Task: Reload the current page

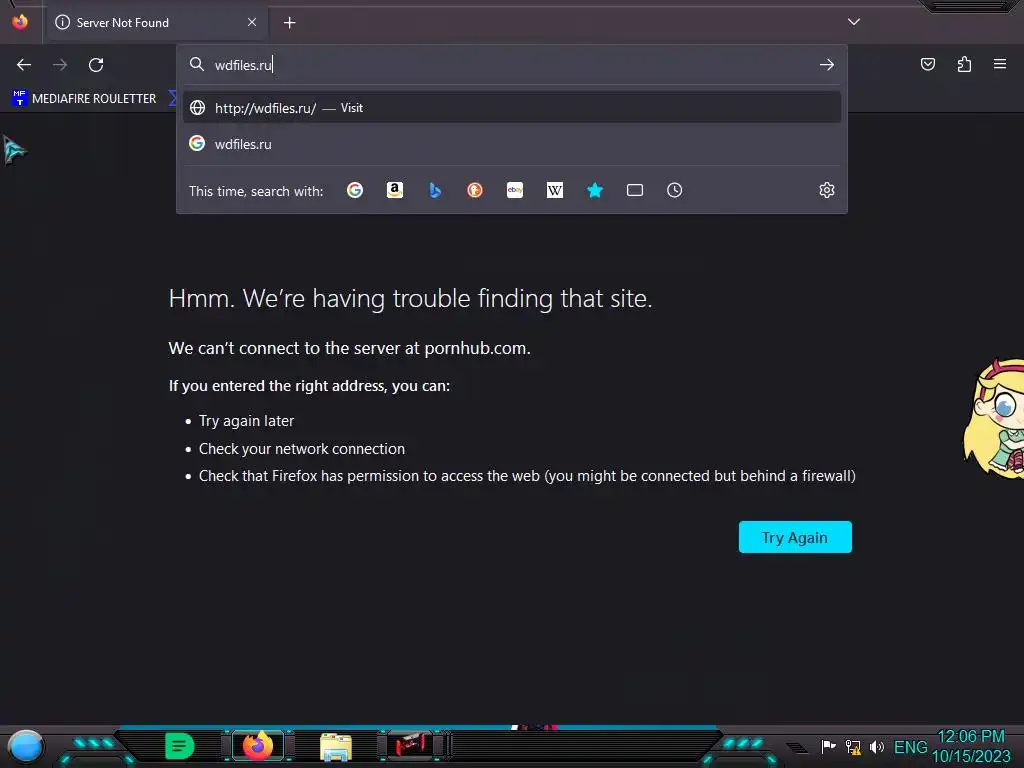Action: 96,65
